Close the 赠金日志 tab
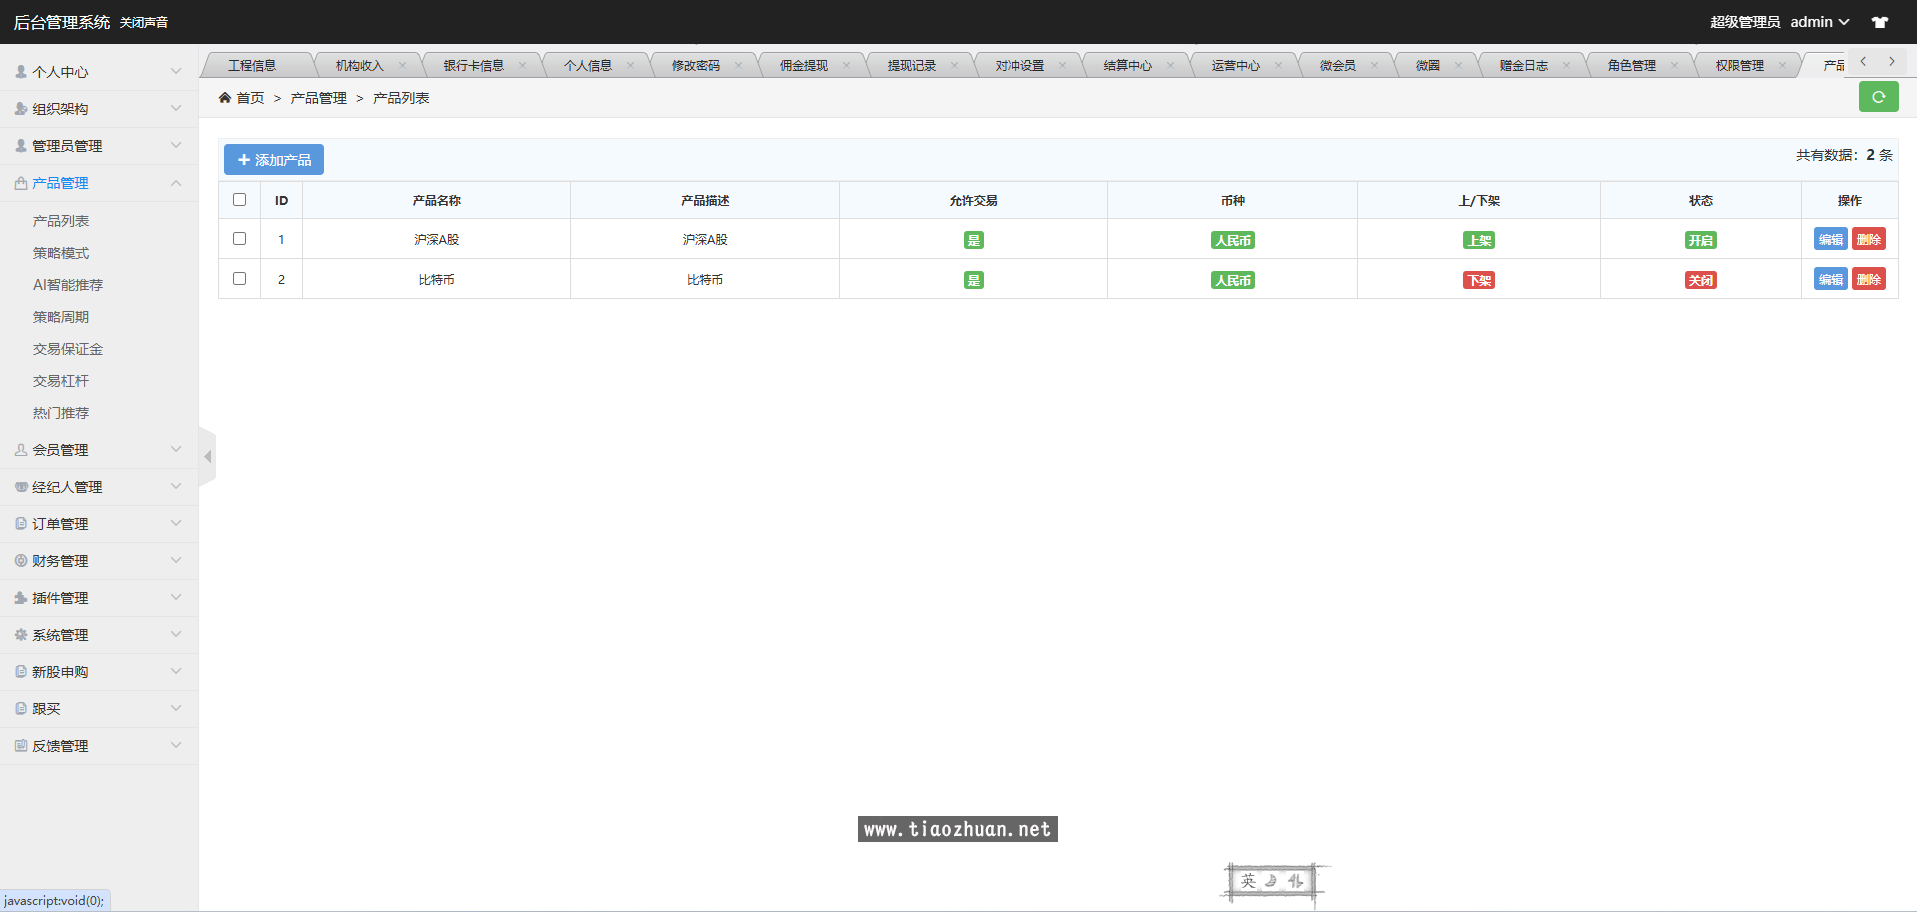 click(x=1567, y=65)
